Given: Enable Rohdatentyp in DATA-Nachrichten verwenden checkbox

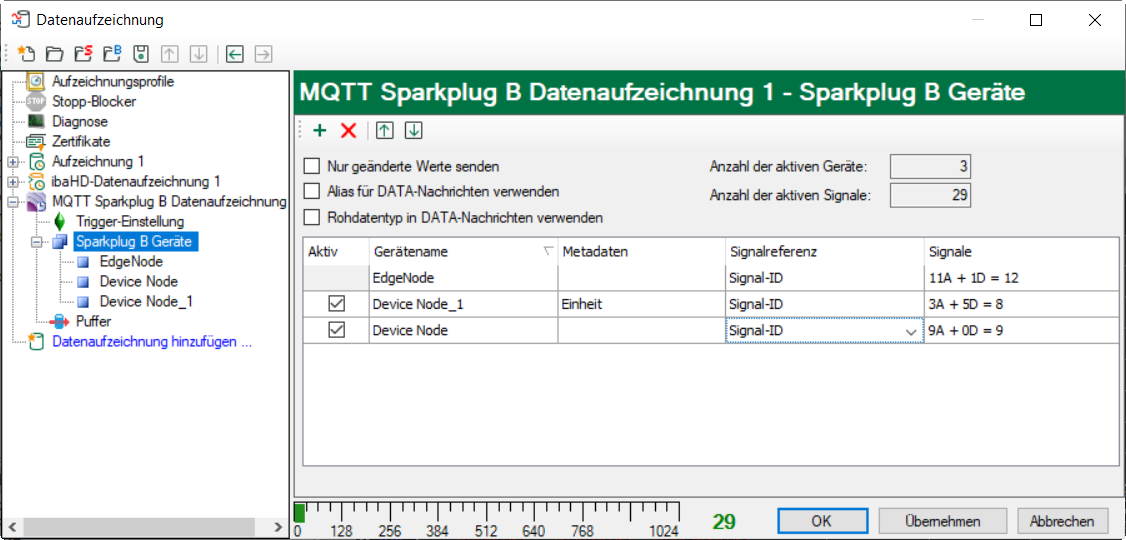Looking at the screenshot, I should [x=312, y=216].
